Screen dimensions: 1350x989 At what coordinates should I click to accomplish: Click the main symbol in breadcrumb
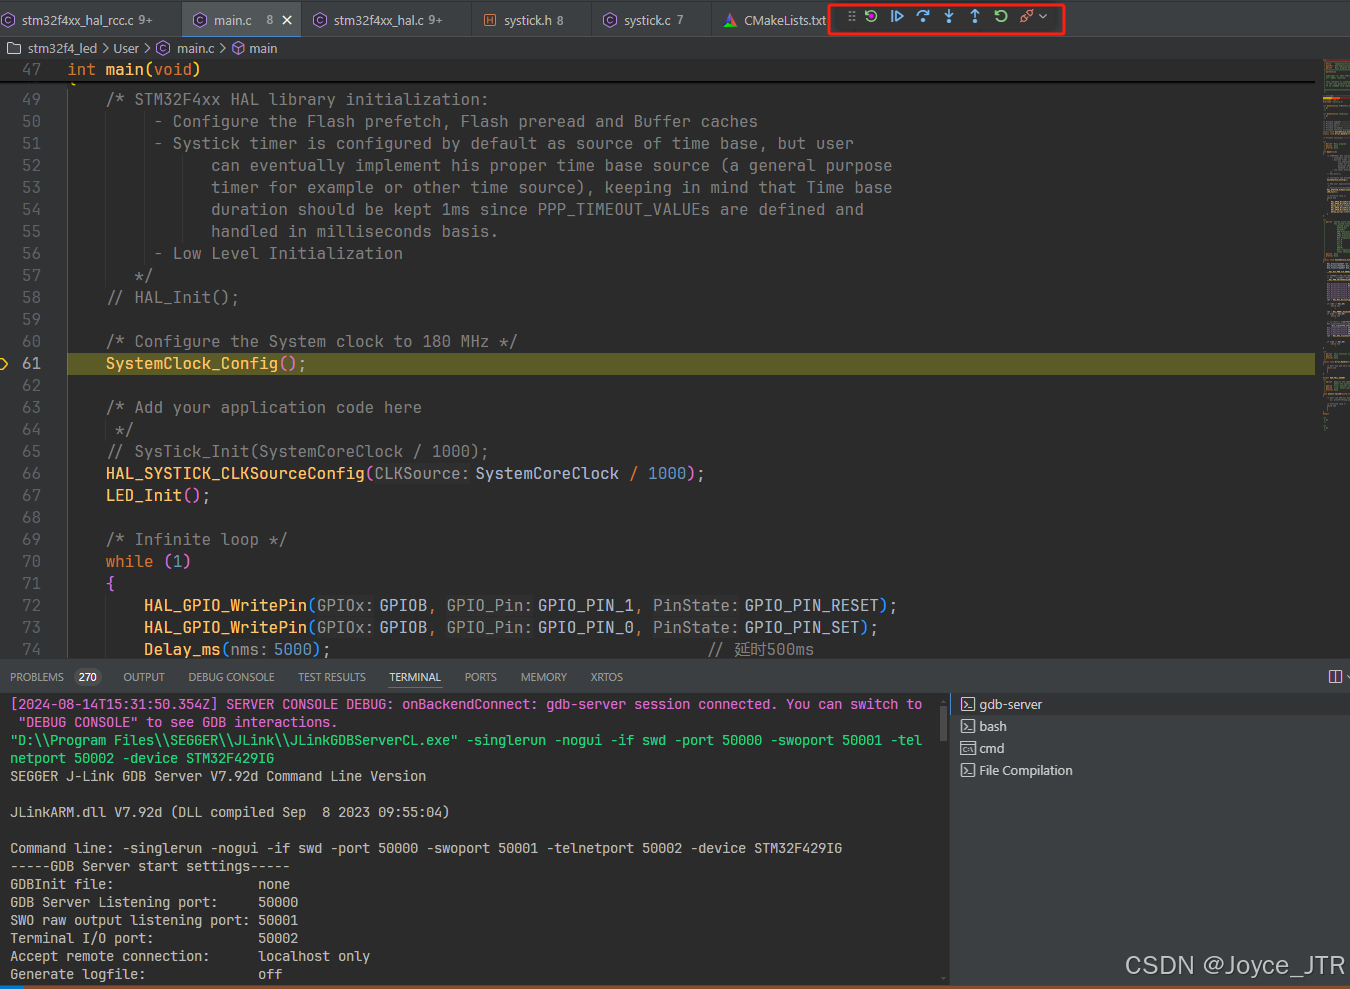click(263, 48)
